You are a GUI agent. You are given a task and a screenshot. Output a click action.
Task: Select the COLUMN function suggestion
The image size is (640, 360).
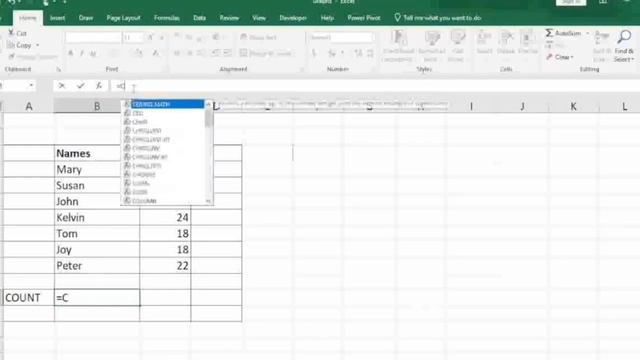(x=164, y=201)
